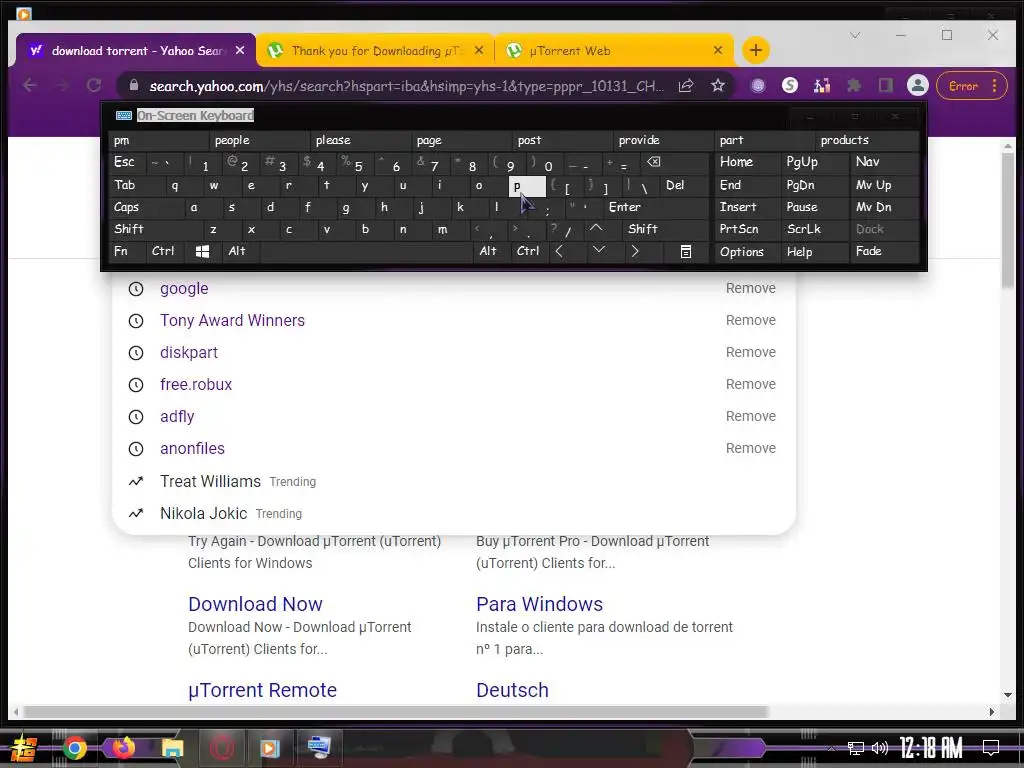Bookmark this page with the star icon
The width and height of the screenshot is (1024, 768).
click(x=718, y=86)
